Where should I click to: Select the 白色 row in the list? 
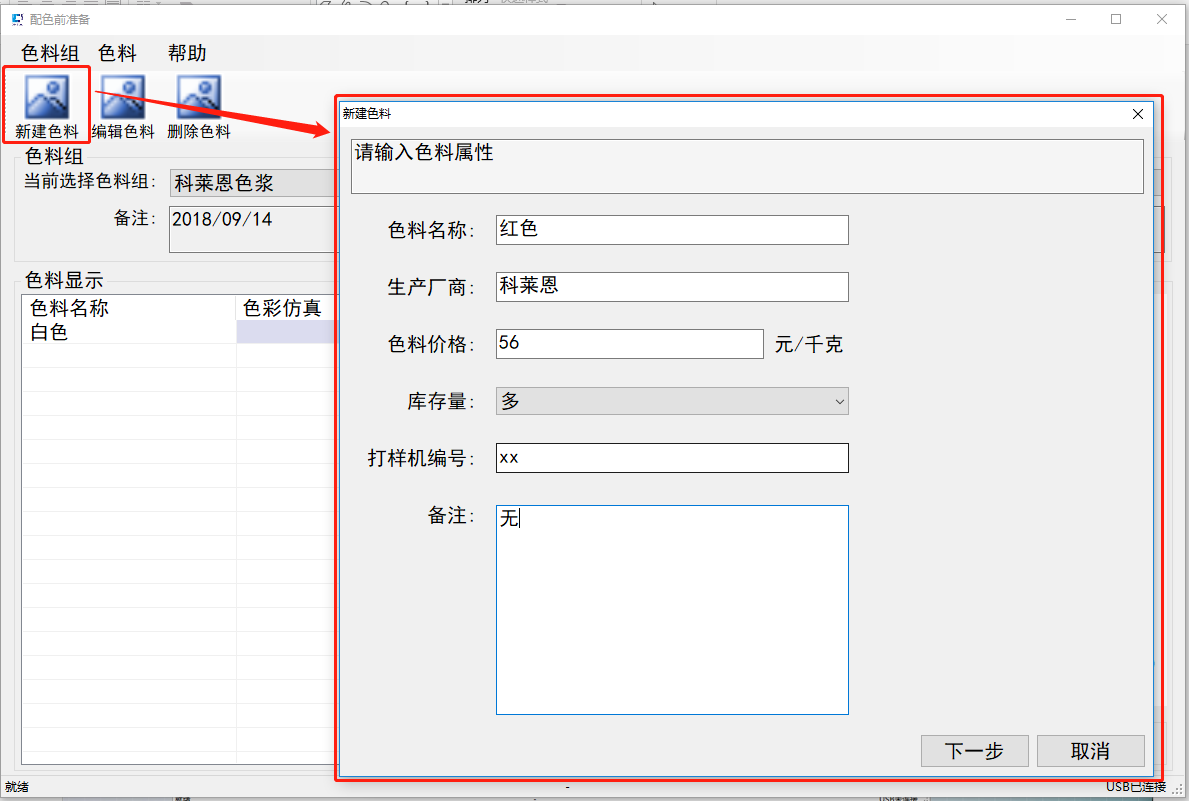click(x=128, y=333)
